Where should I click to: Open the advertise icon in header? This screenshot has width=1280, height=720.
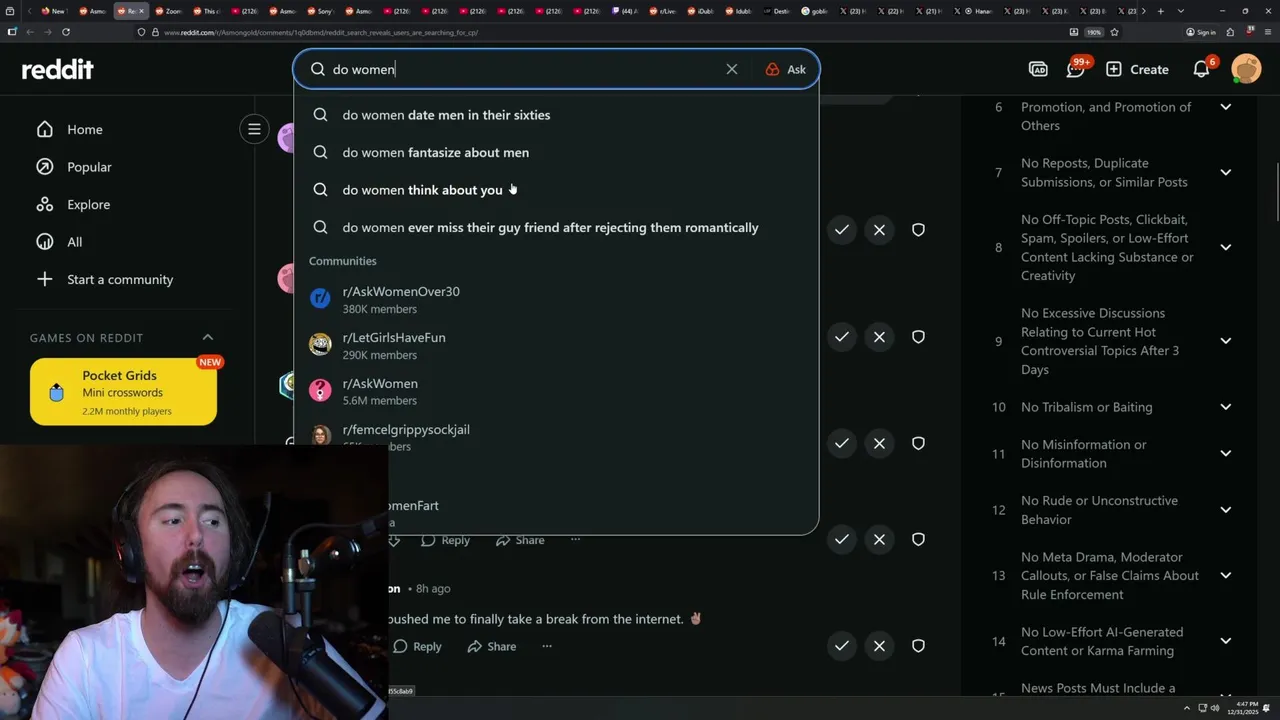pyautogui.click(x=1038, y=69)
